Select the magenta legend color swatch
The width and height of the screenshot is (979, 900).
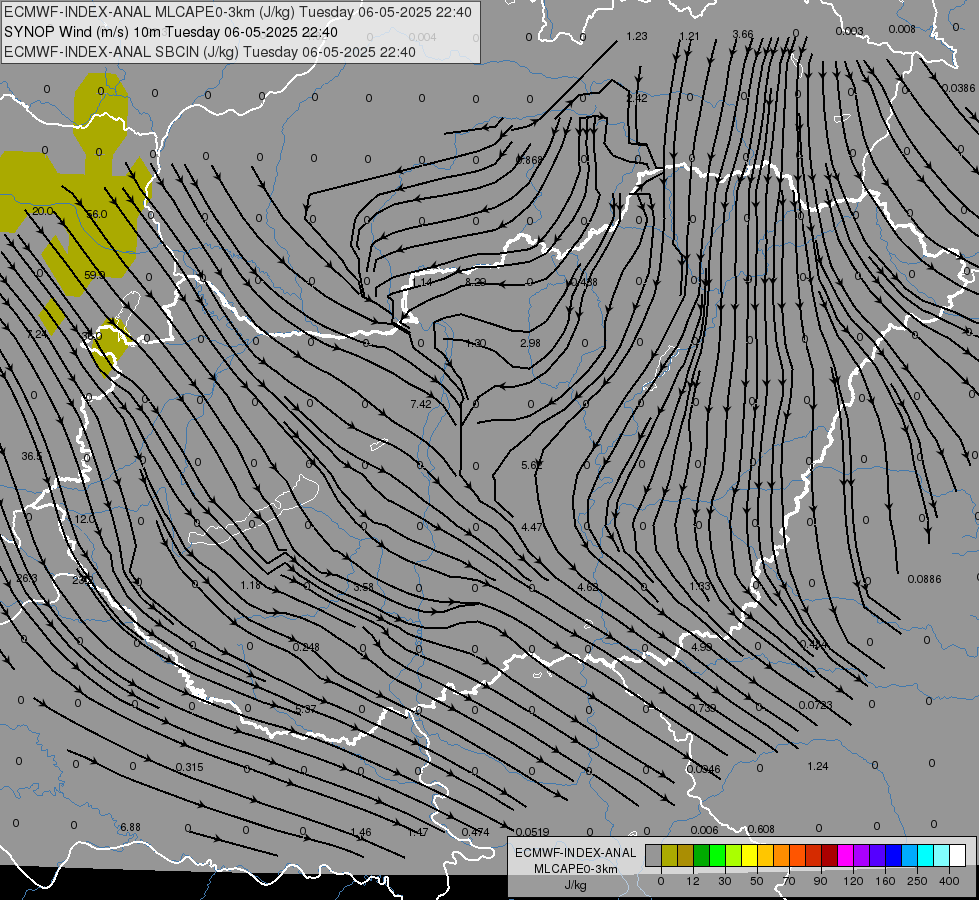click(x=845, y=856)
